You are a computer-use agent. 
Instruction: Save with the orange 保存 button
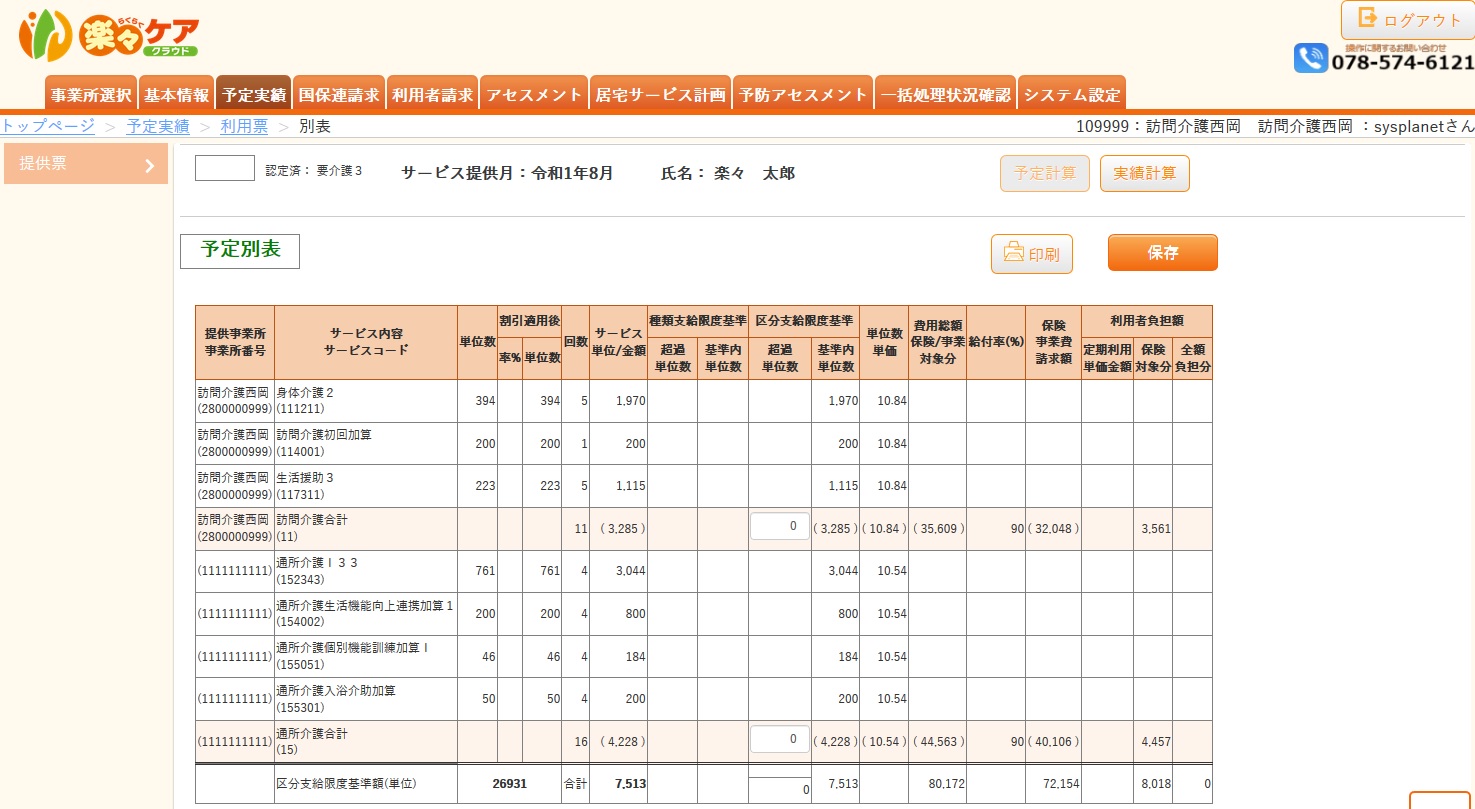[1162, 253]
